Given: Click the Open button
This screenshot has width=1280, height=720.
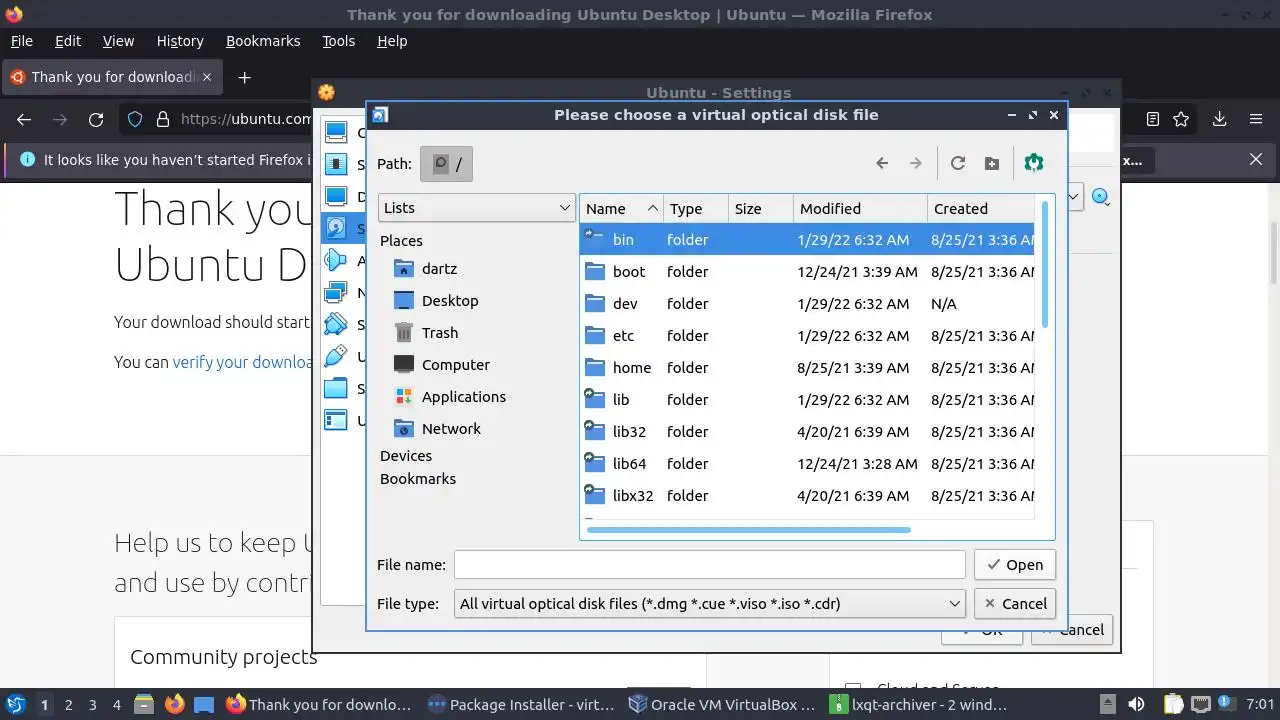Looking at the screenshot, I should click(1014, 565).
